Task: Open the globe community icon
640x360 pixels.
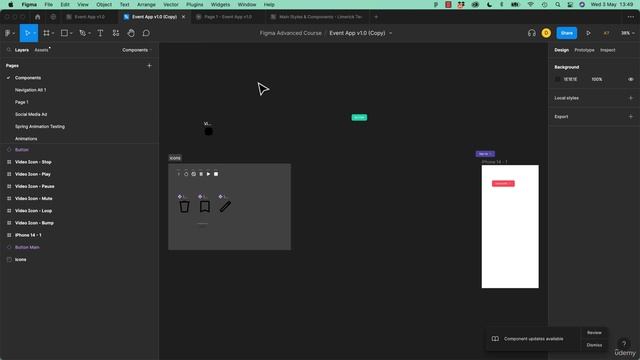Action: [53, 17]
